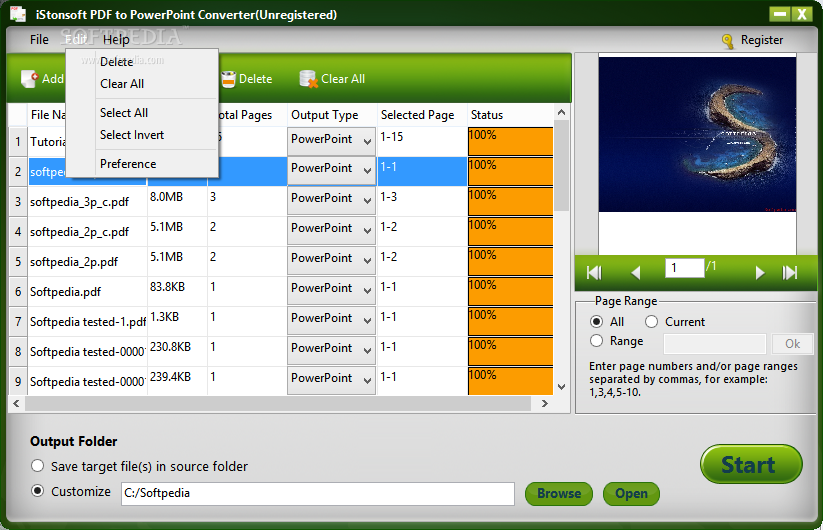Image resolution: width=823 pixels, height=530 pixels.
Task: Click the preview page number field
Action: 684,268
